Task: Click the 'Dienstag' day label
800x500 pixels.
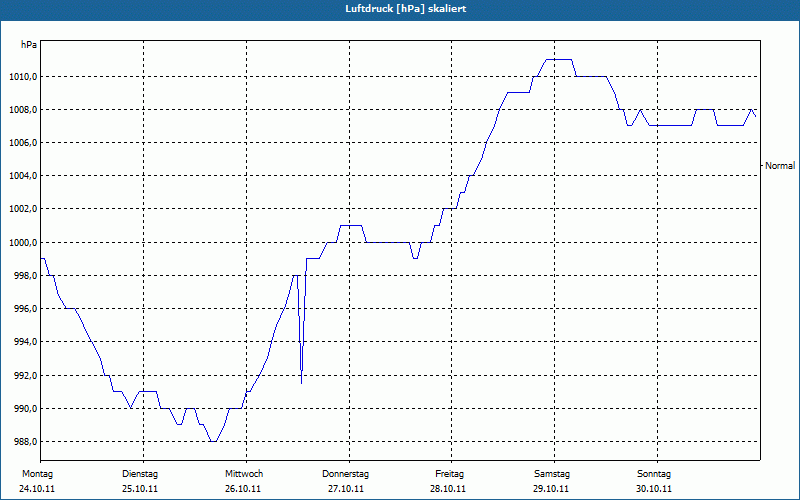Action: 140,474
